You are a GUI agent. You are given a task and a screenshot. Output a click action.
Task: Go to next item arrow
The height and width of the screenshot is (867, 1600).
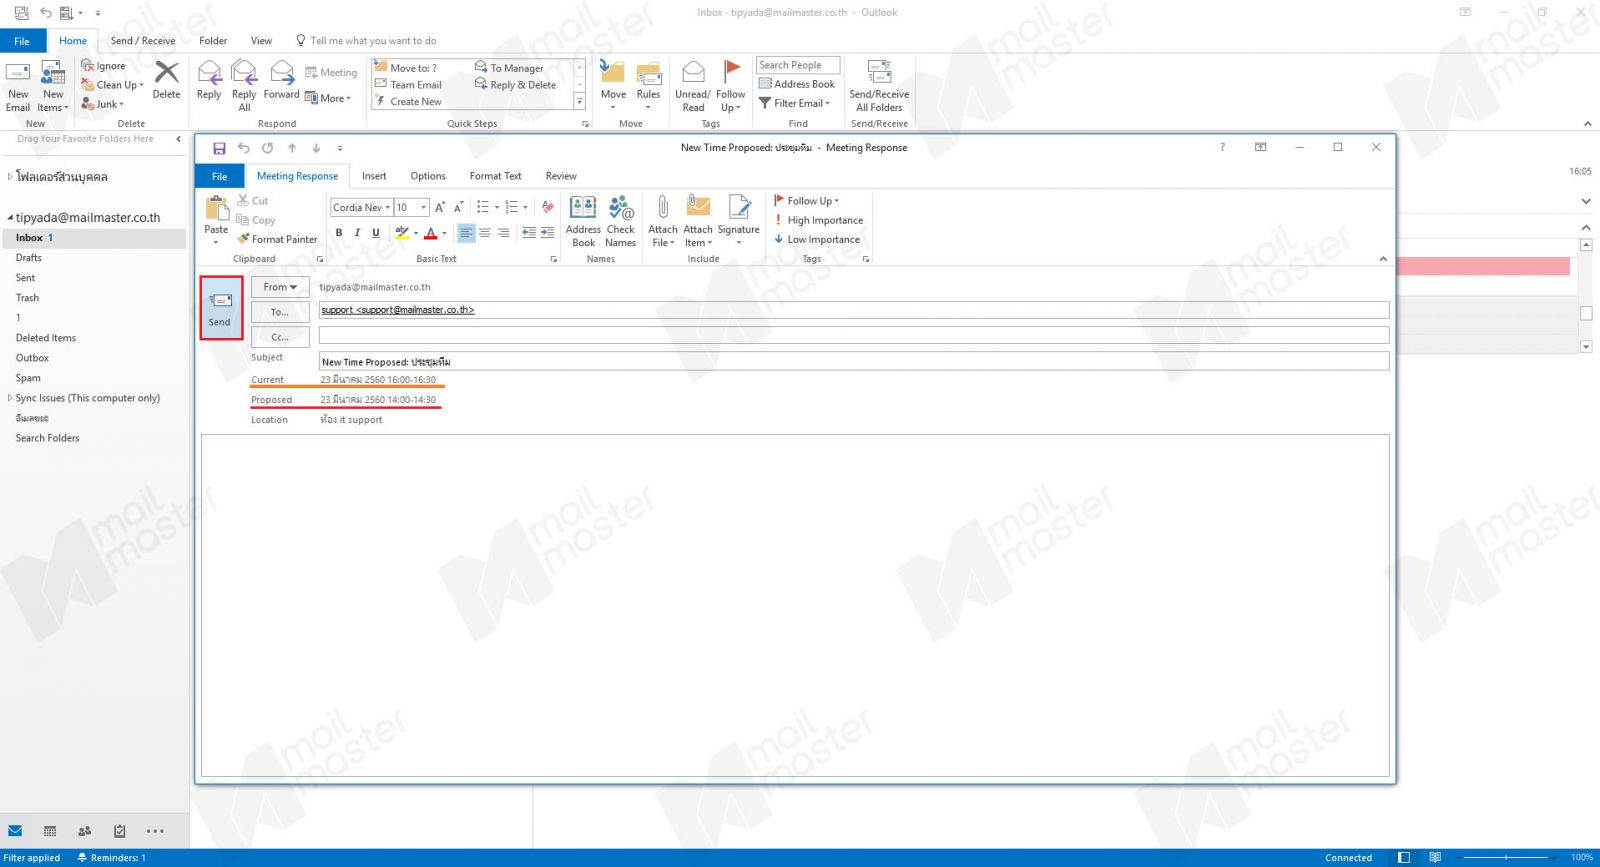[x=316, y=148]
